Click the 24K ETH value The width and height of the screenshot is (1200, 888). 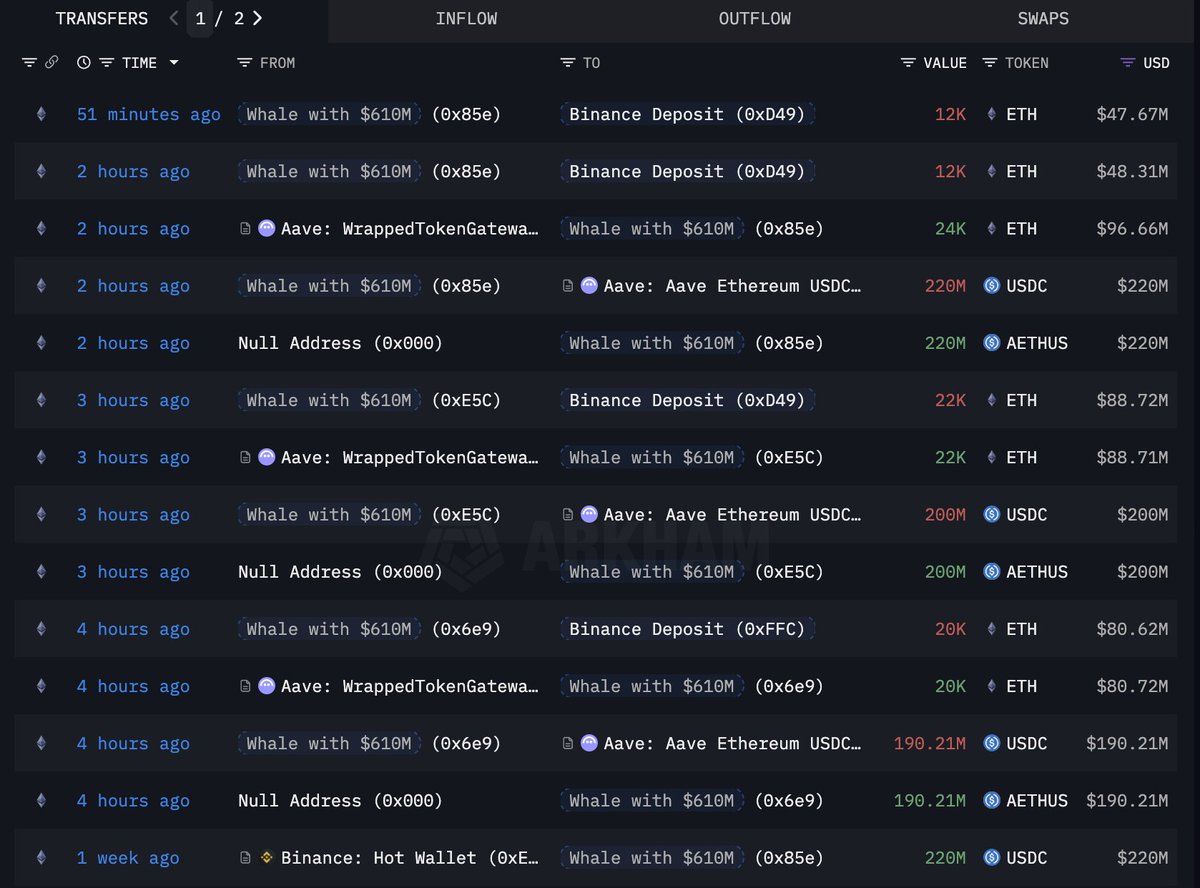[x=951, y=228]
